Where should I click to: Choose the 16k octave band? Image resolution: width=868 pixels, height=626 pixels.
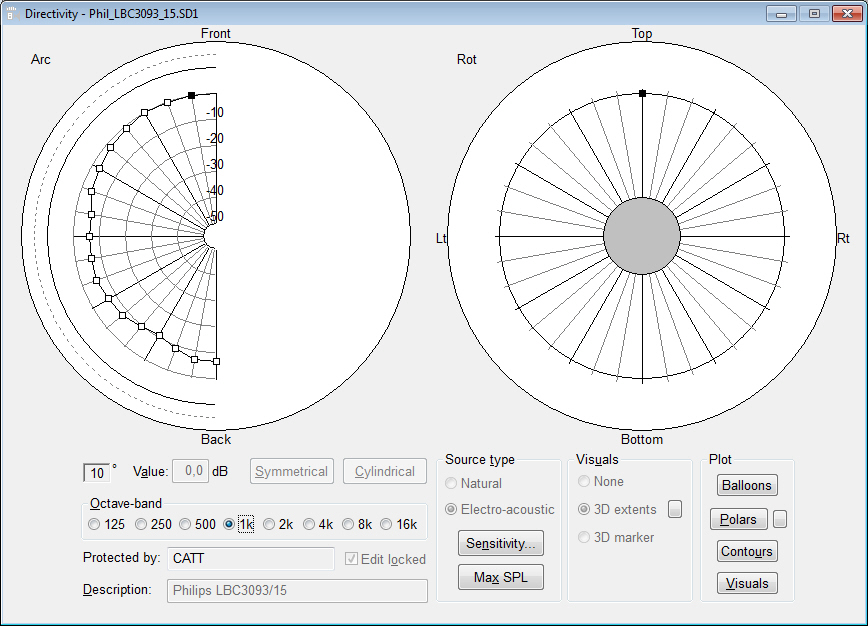386,524
